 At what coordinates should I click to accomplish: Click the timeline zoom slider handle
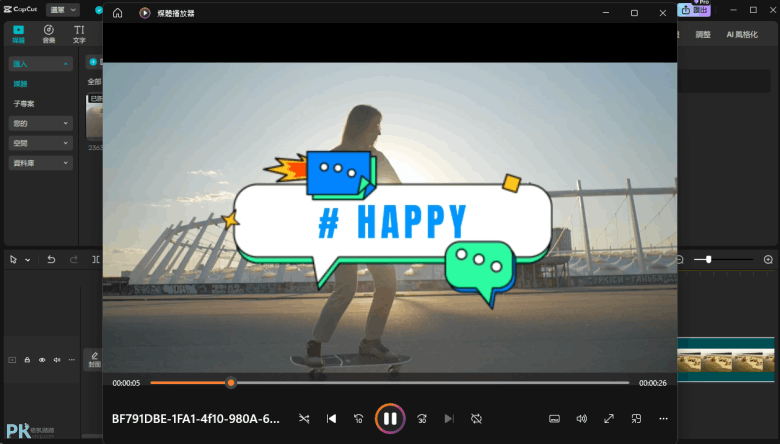click(x=708, y=260)
